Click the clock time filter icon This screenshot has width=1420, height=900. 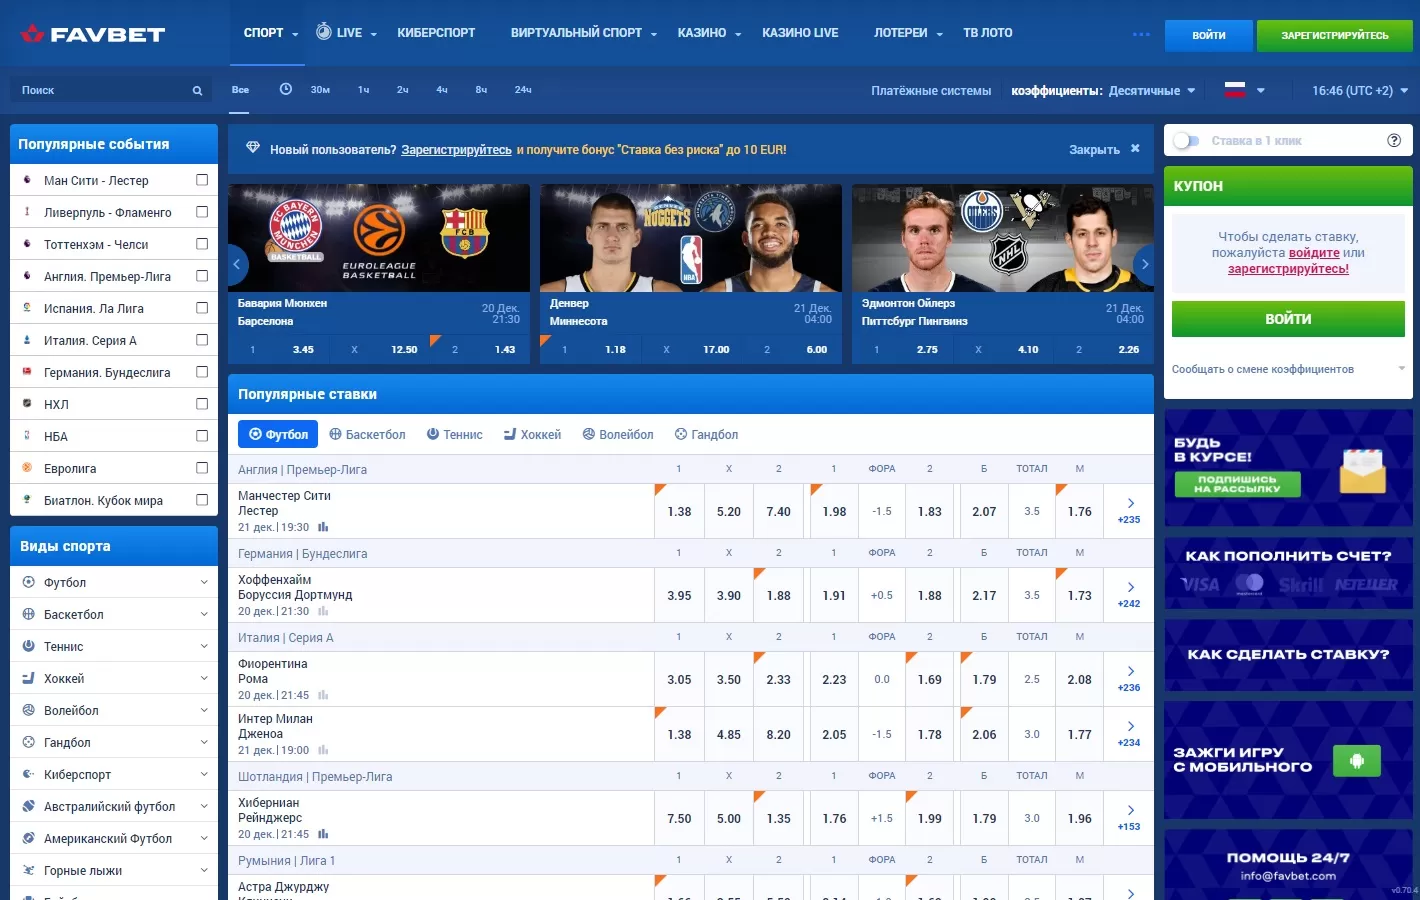pos(285,89)
